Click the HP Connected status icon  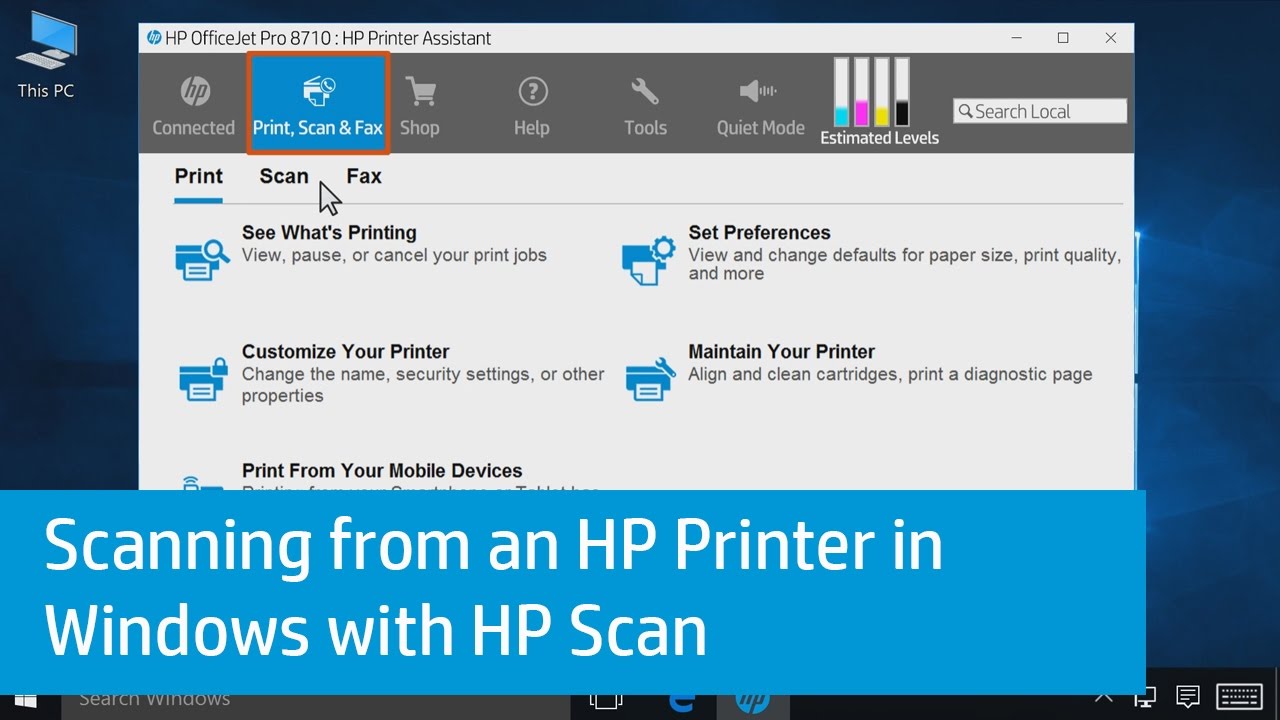[195, 92]
